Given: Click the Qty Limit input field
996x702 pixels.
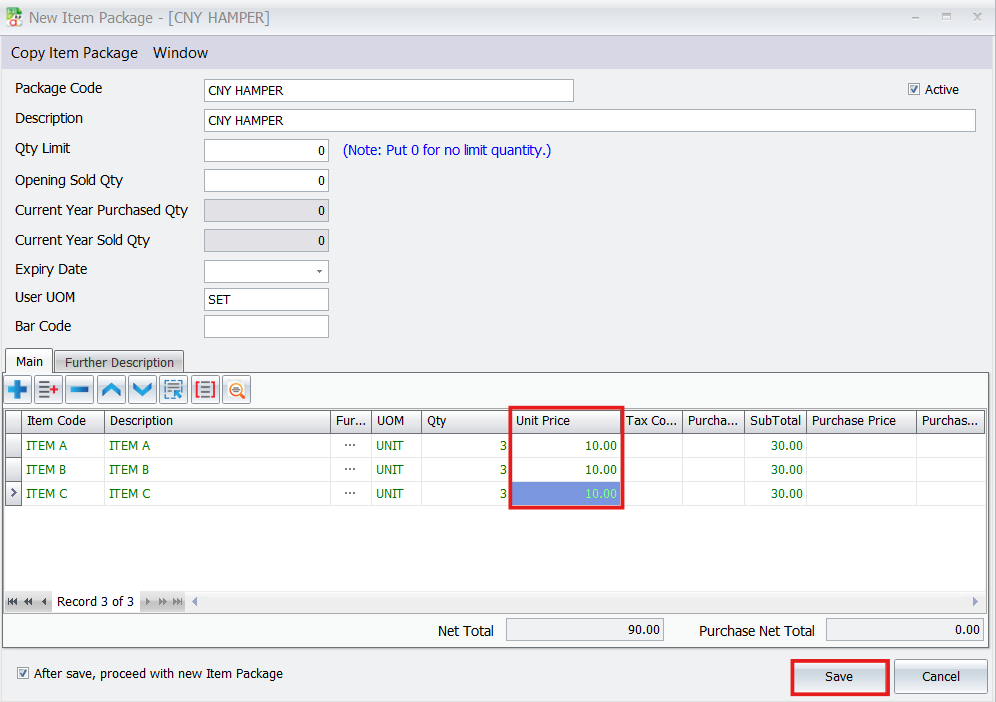Looking at the screenshot, I should pyautogui.click(x=265, y=150).
